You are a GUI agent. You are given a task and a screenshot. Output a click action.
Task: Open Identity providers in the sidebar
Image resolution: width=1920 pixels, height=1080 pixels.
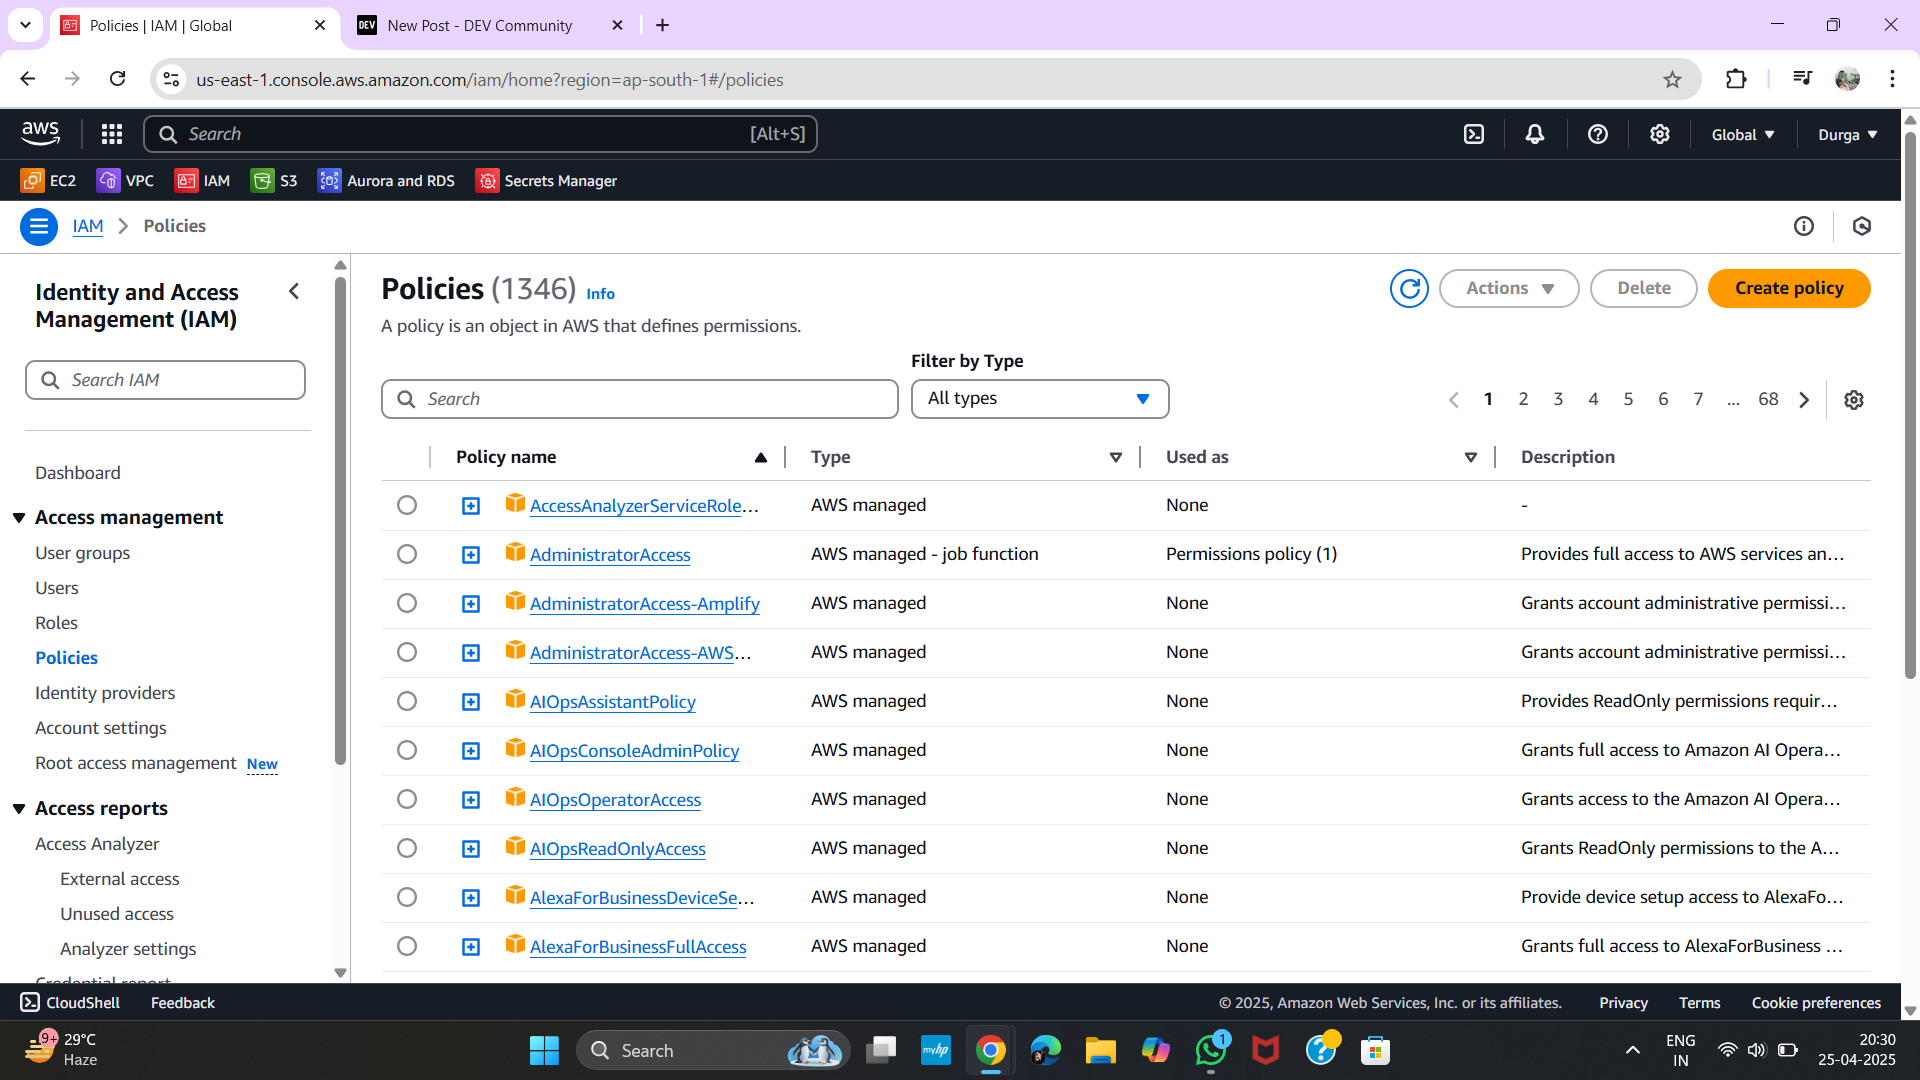(x=105, y=693)
